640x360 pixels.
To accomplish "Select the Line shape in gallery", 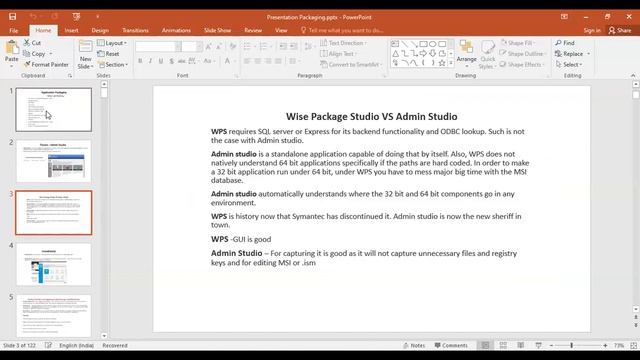I will tap(404, 44).
